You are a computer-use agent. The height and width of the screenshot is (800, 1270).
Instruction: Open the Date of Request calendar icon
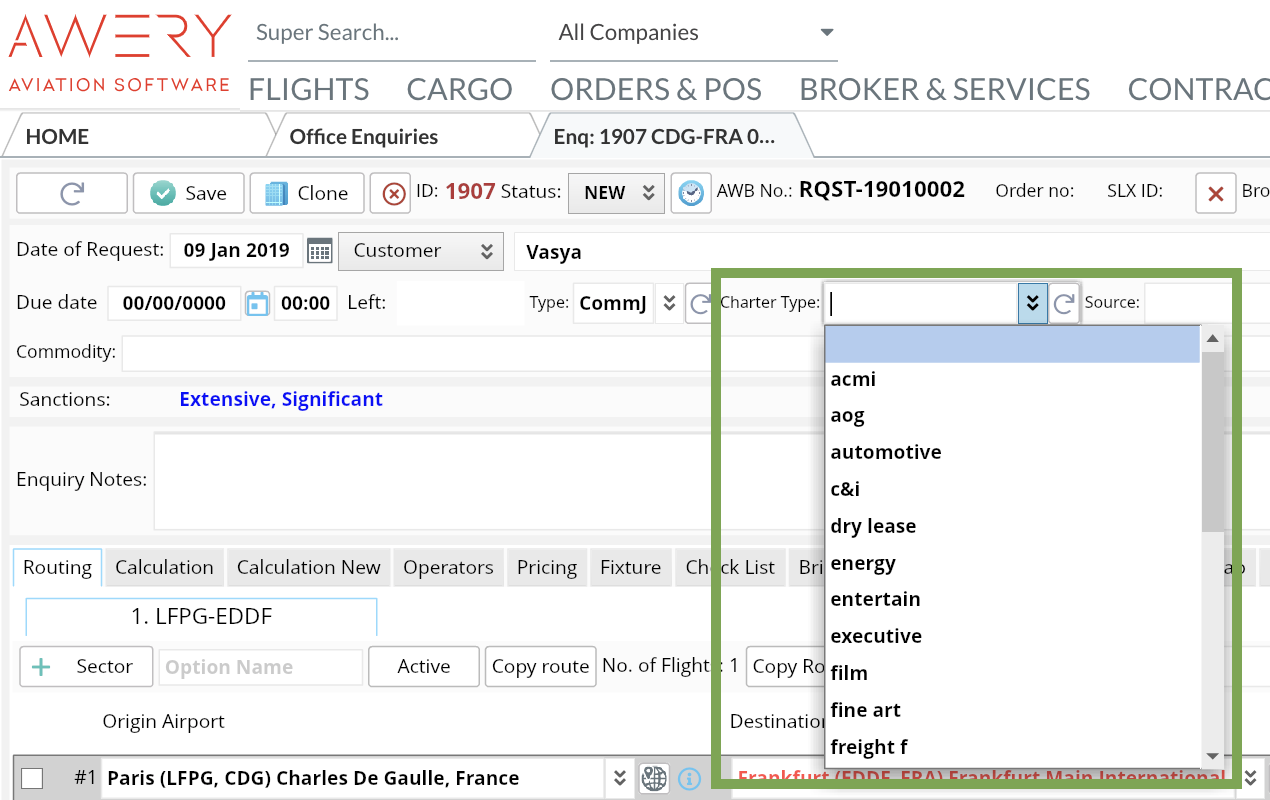[319, 251]
